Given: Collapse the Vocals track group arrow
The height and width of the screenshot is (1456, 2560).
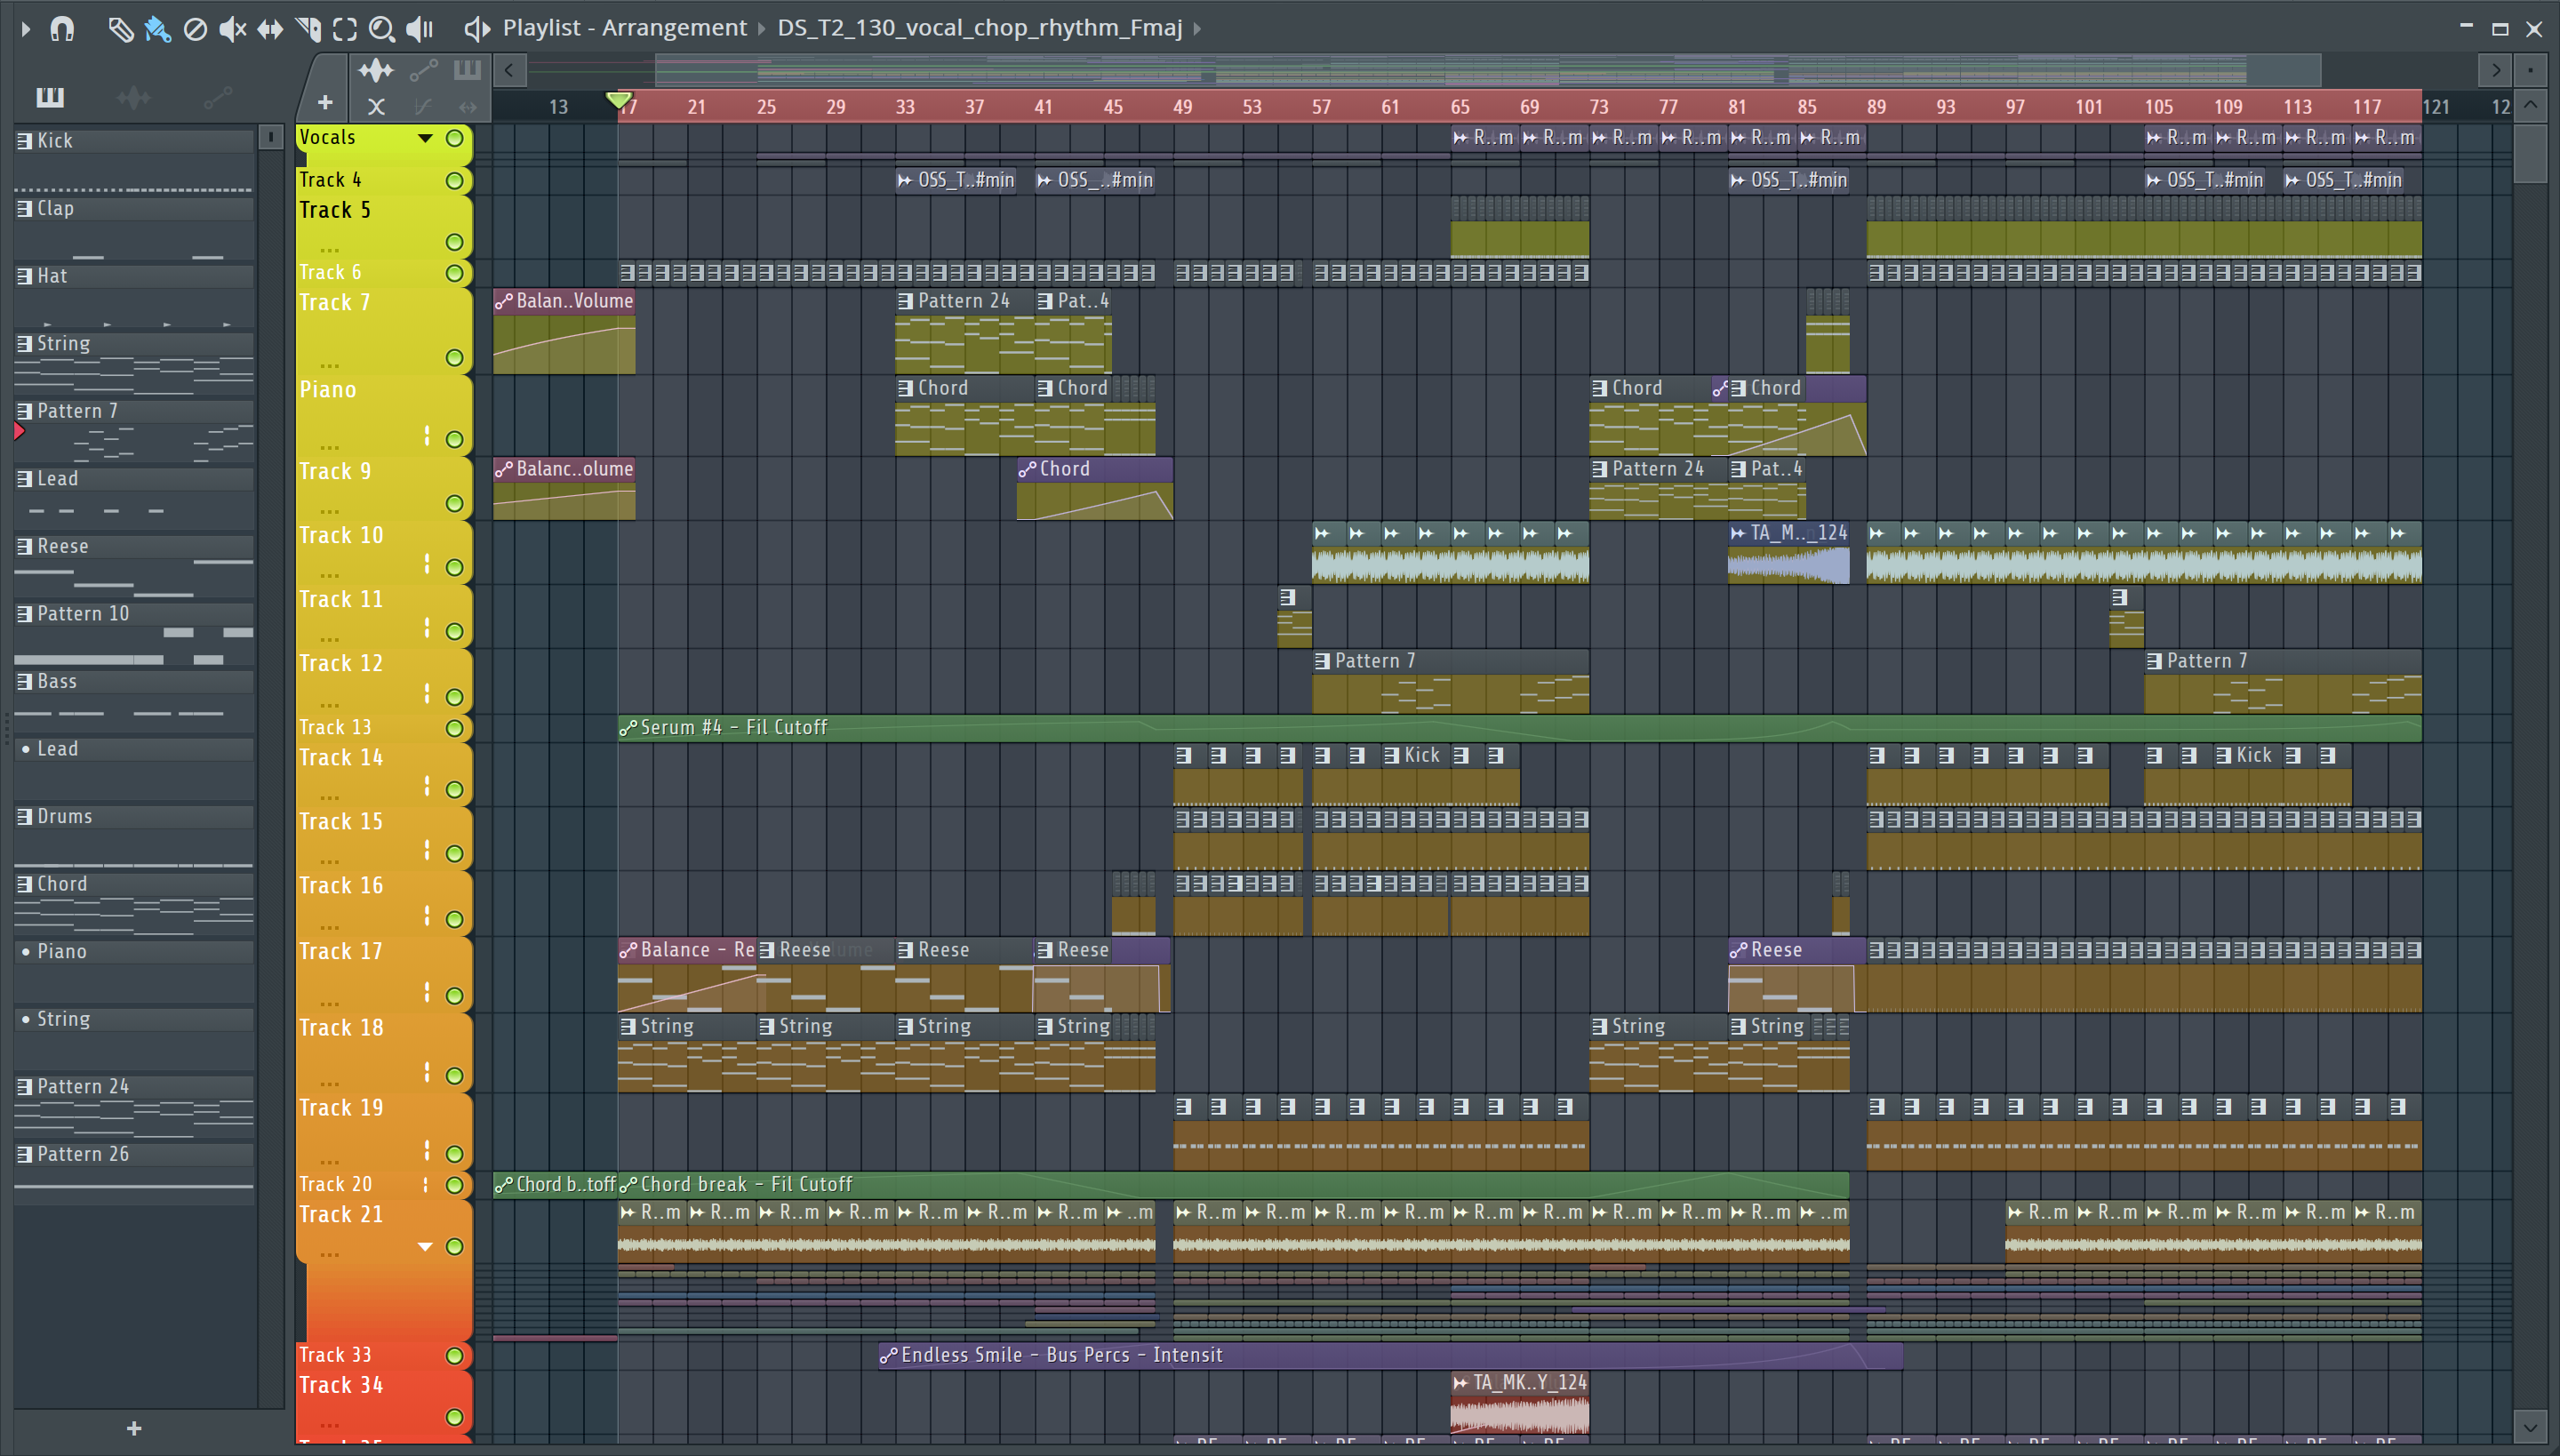Looking at the screenshot, I should point(425,138).
